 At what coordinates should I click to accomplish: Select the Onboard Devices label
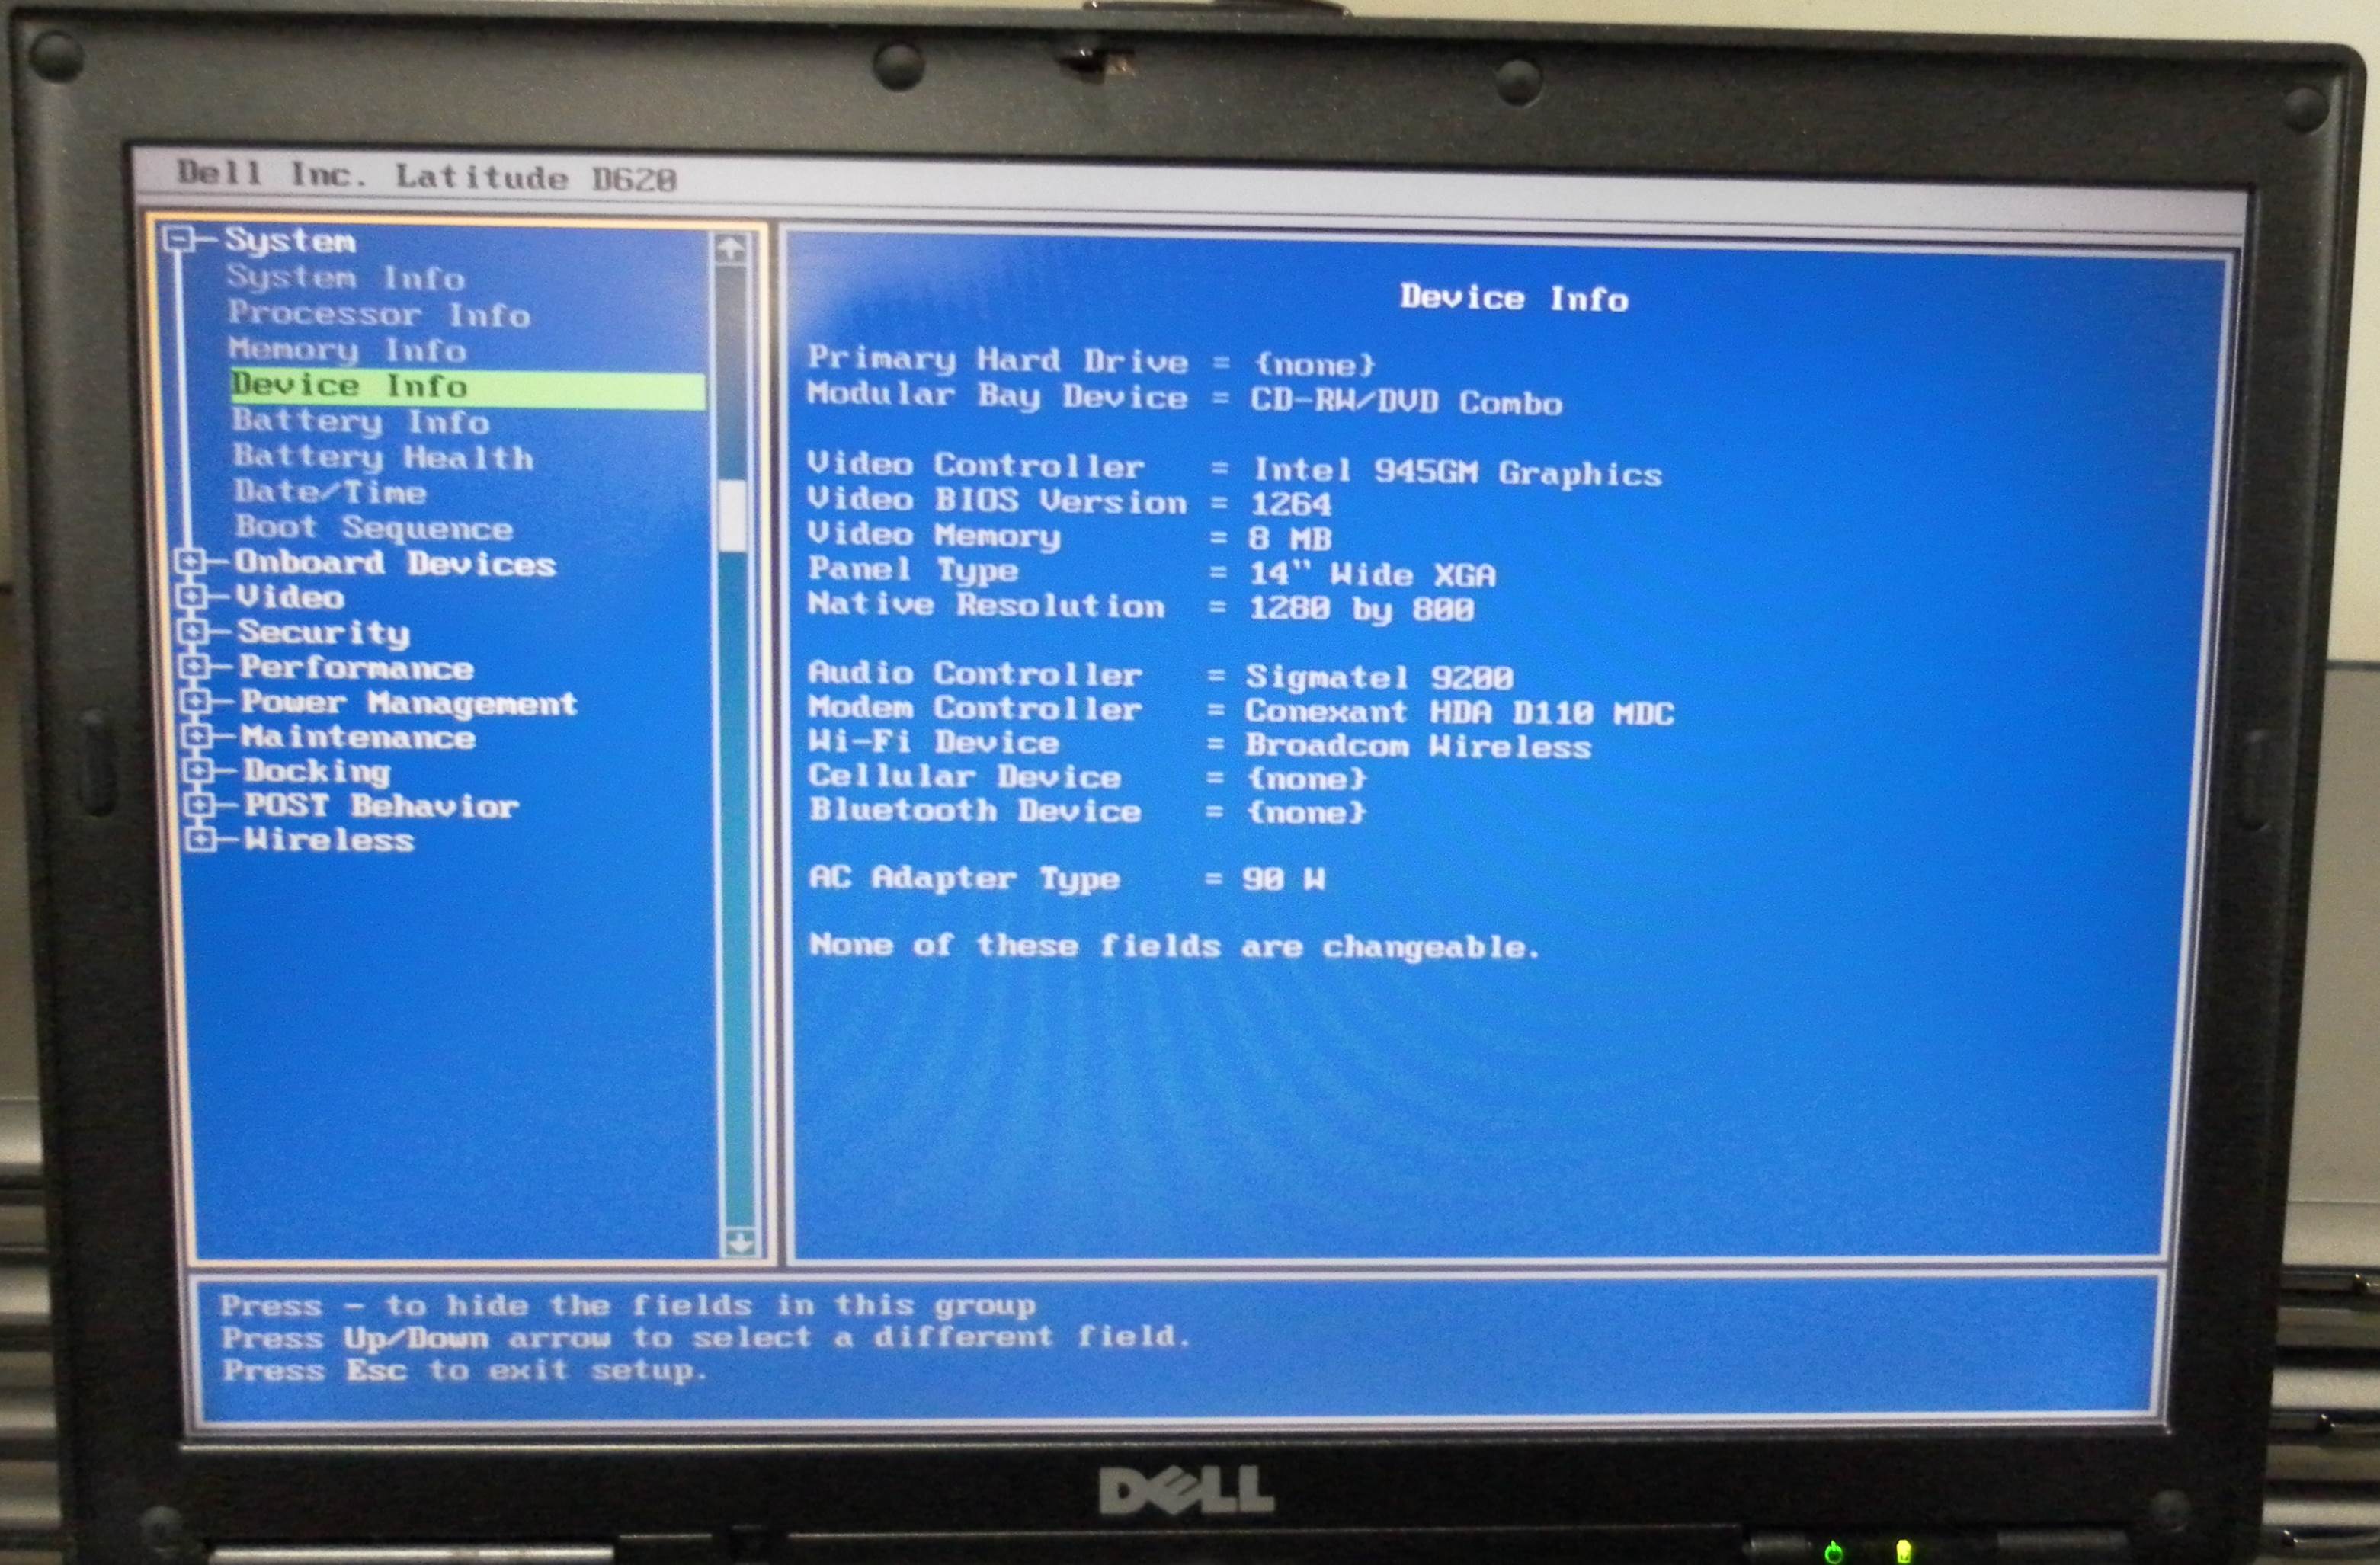click(396, 563)
